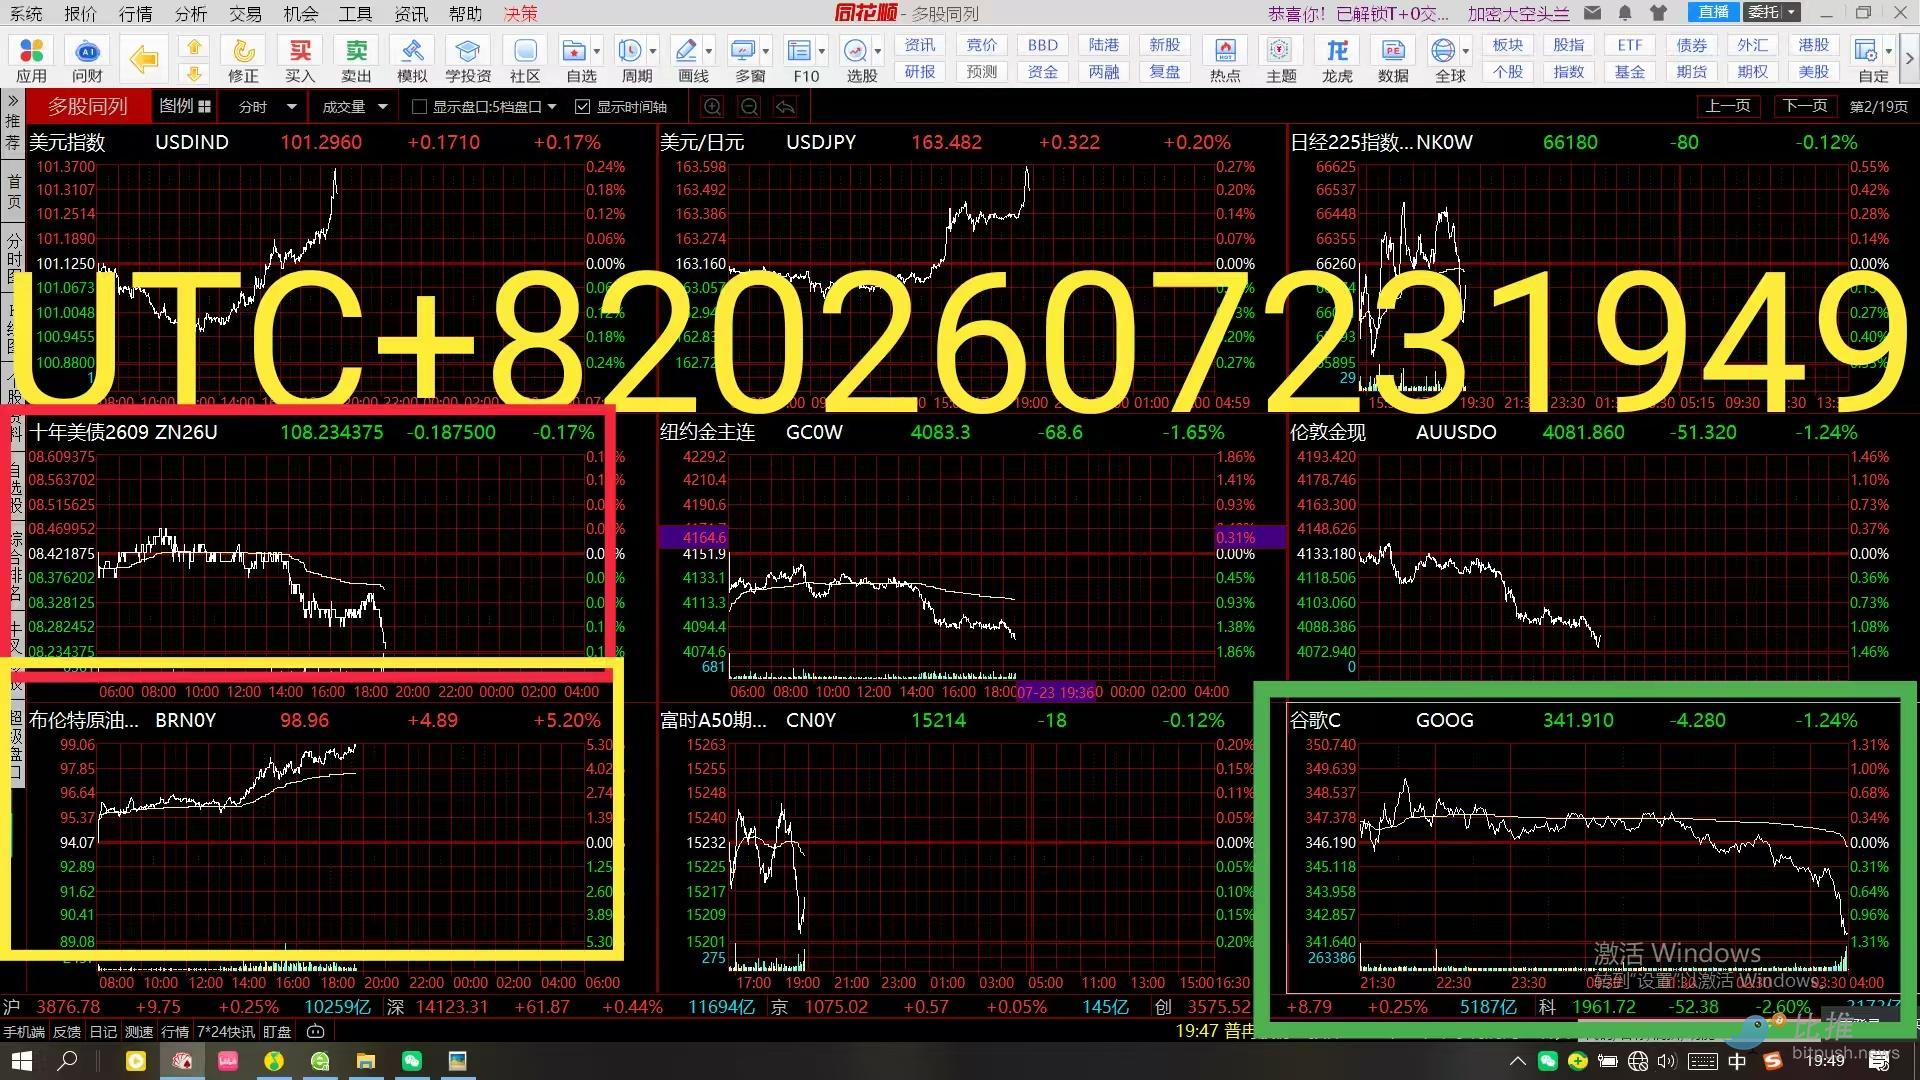Viewport: 1920px width, 1080px height.
Task: Click the 港股 market button
Action: point(1813,45)
